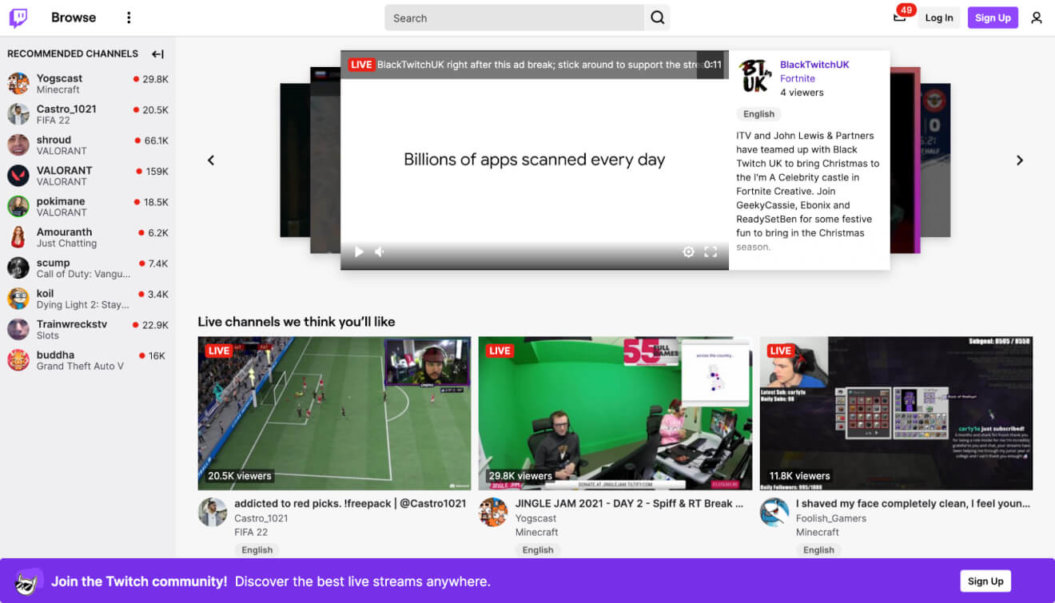Screen dimensions: 1055x603
Task: Collapse the Recommended Channels sidebar
Action: pos(156,53)
